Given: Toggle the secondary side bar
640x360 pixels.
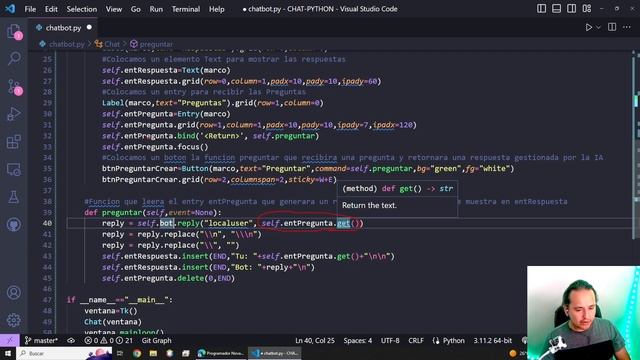Looking at the screenshot, I should pos(571,9).
